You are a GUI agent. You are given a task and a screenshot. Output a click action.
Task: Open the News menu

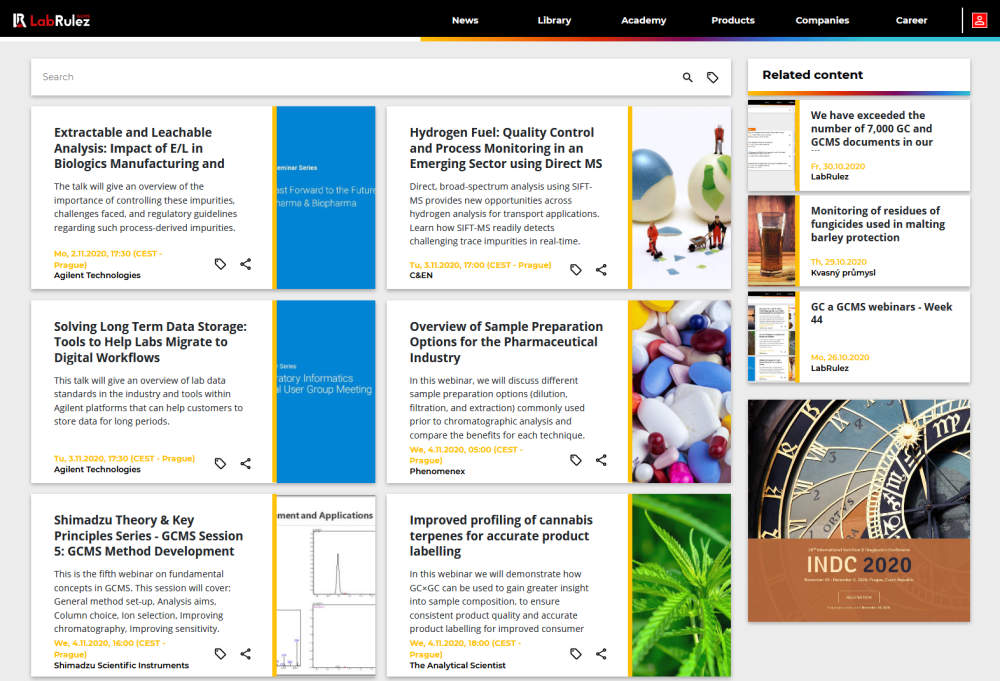465,20
